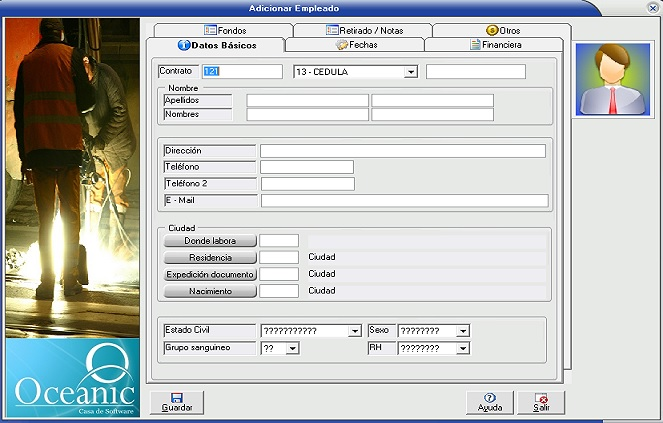663x423 pixels.
Task: Click the Donde labora button
Action: coord(209,241)
